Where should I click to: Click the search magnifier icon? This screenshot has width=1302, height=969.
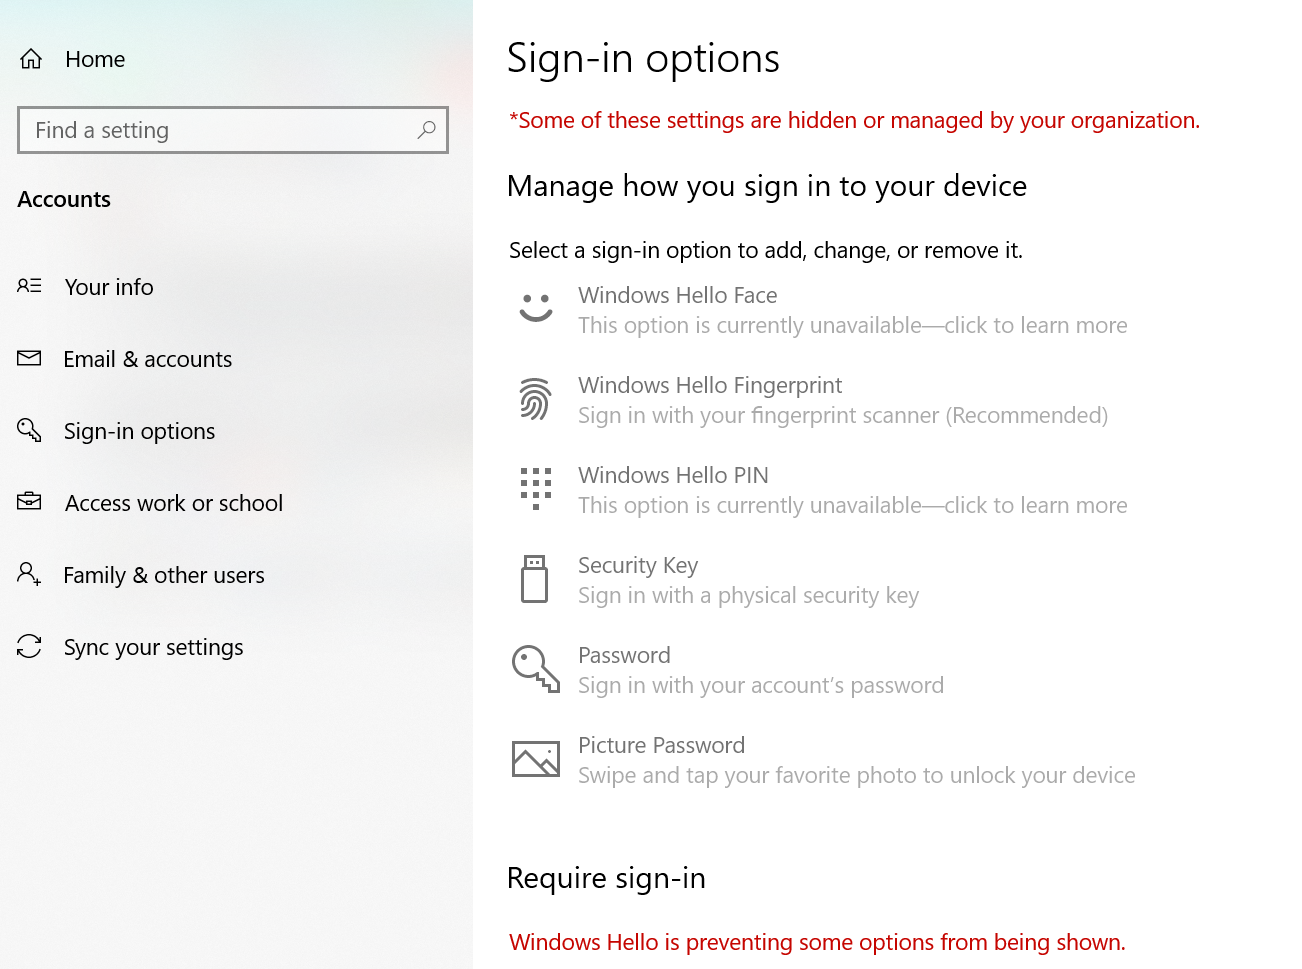[x=425, y=130]
